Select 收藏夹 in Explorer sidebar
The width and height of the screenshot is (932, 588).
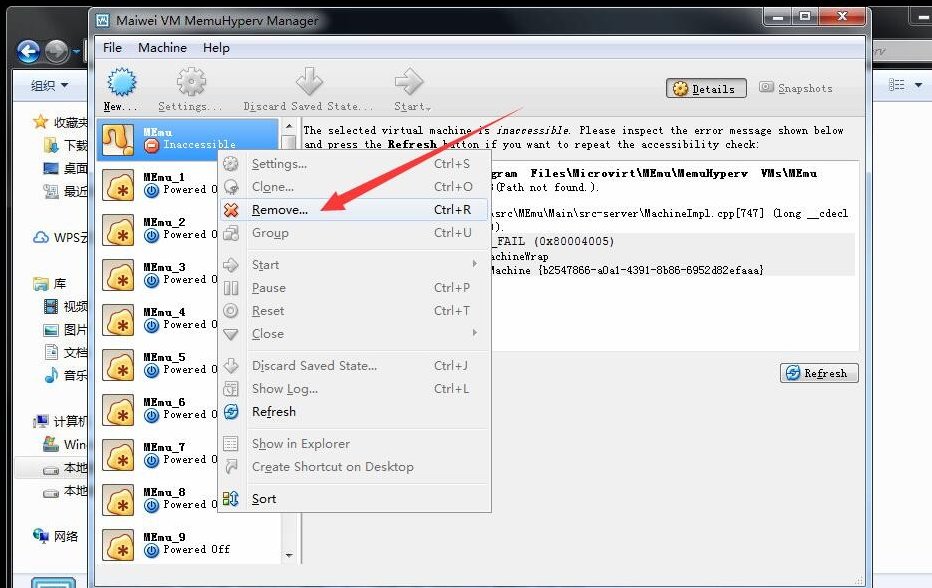tap(61, 122)
